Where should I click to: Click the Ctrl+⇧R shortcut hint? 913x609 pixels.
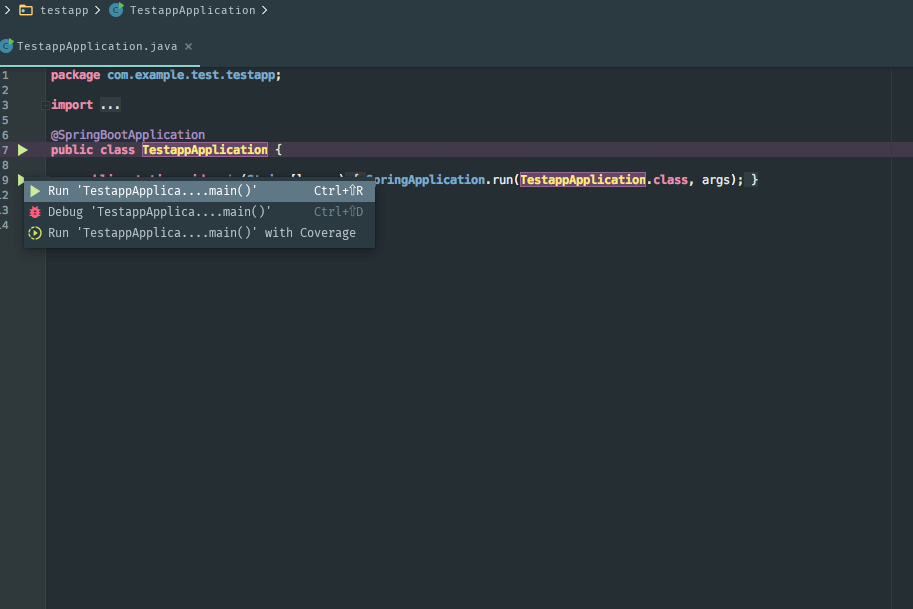click(338, 191)
